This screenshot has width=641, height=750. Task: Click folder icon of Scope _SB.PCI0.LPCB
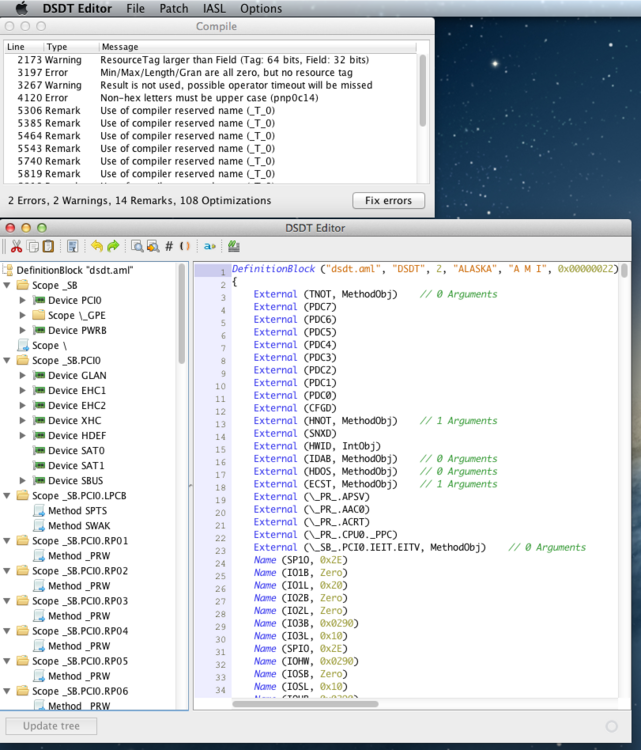22,496
